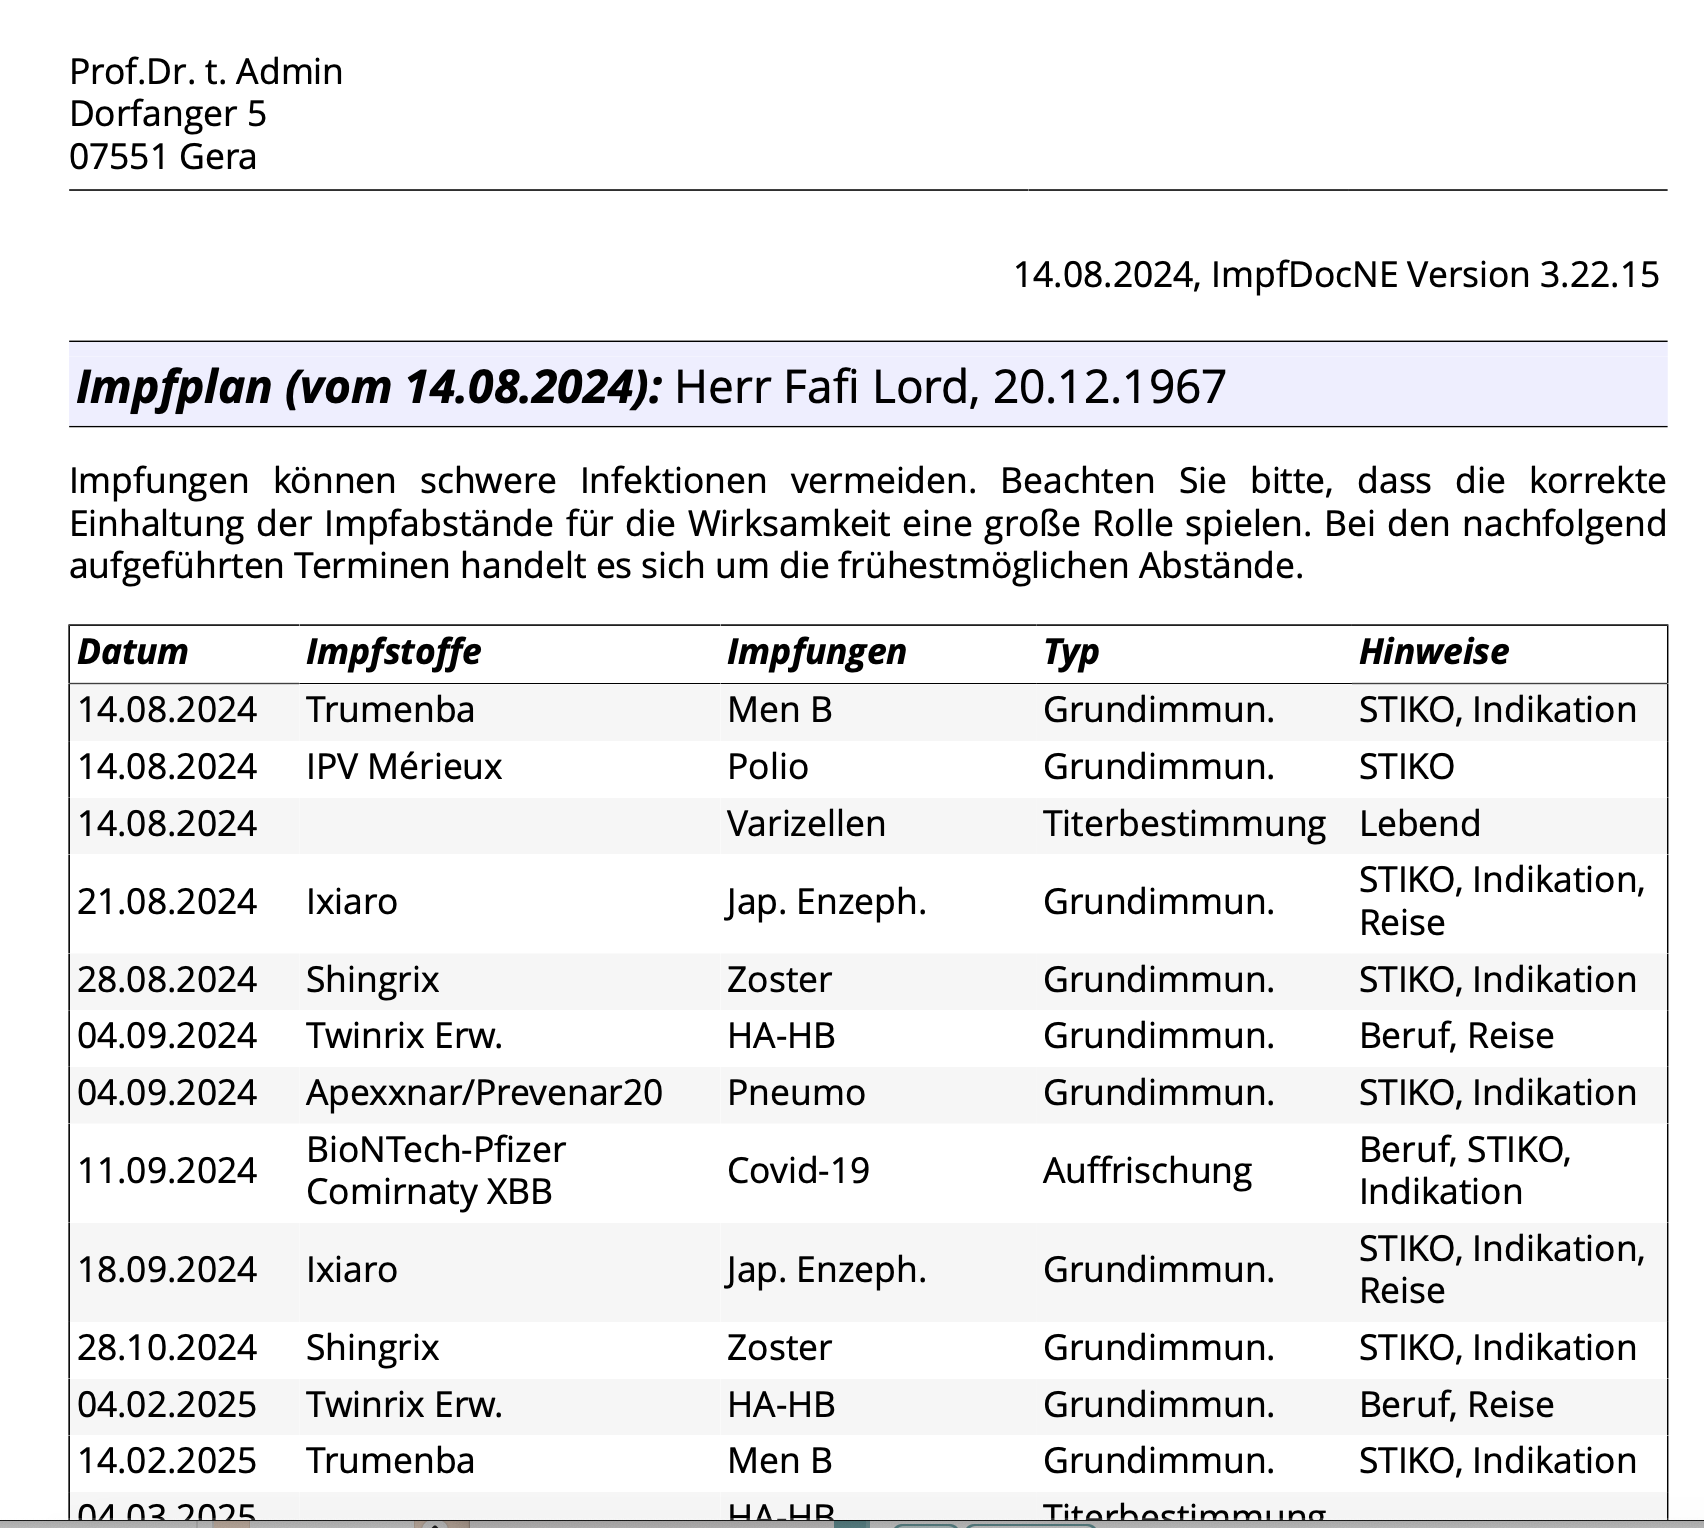Screen dimensions: 1704x1528
Task: Select 'Shingrix' in the 28.08.2024 row
Action: pyautogui.click(x=372, y=980)
